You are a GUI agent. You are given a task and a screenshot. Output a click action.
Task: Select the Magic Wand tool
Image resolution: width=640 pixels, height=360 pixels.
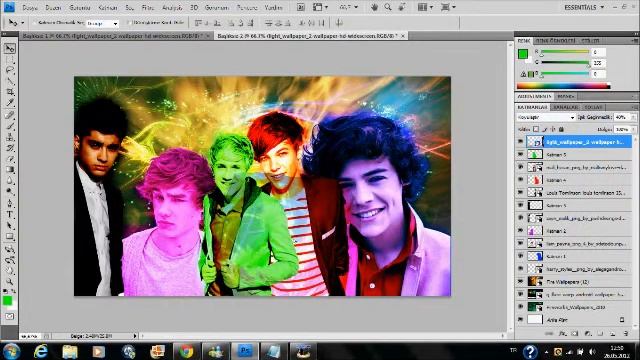click(x=10, y=81)
